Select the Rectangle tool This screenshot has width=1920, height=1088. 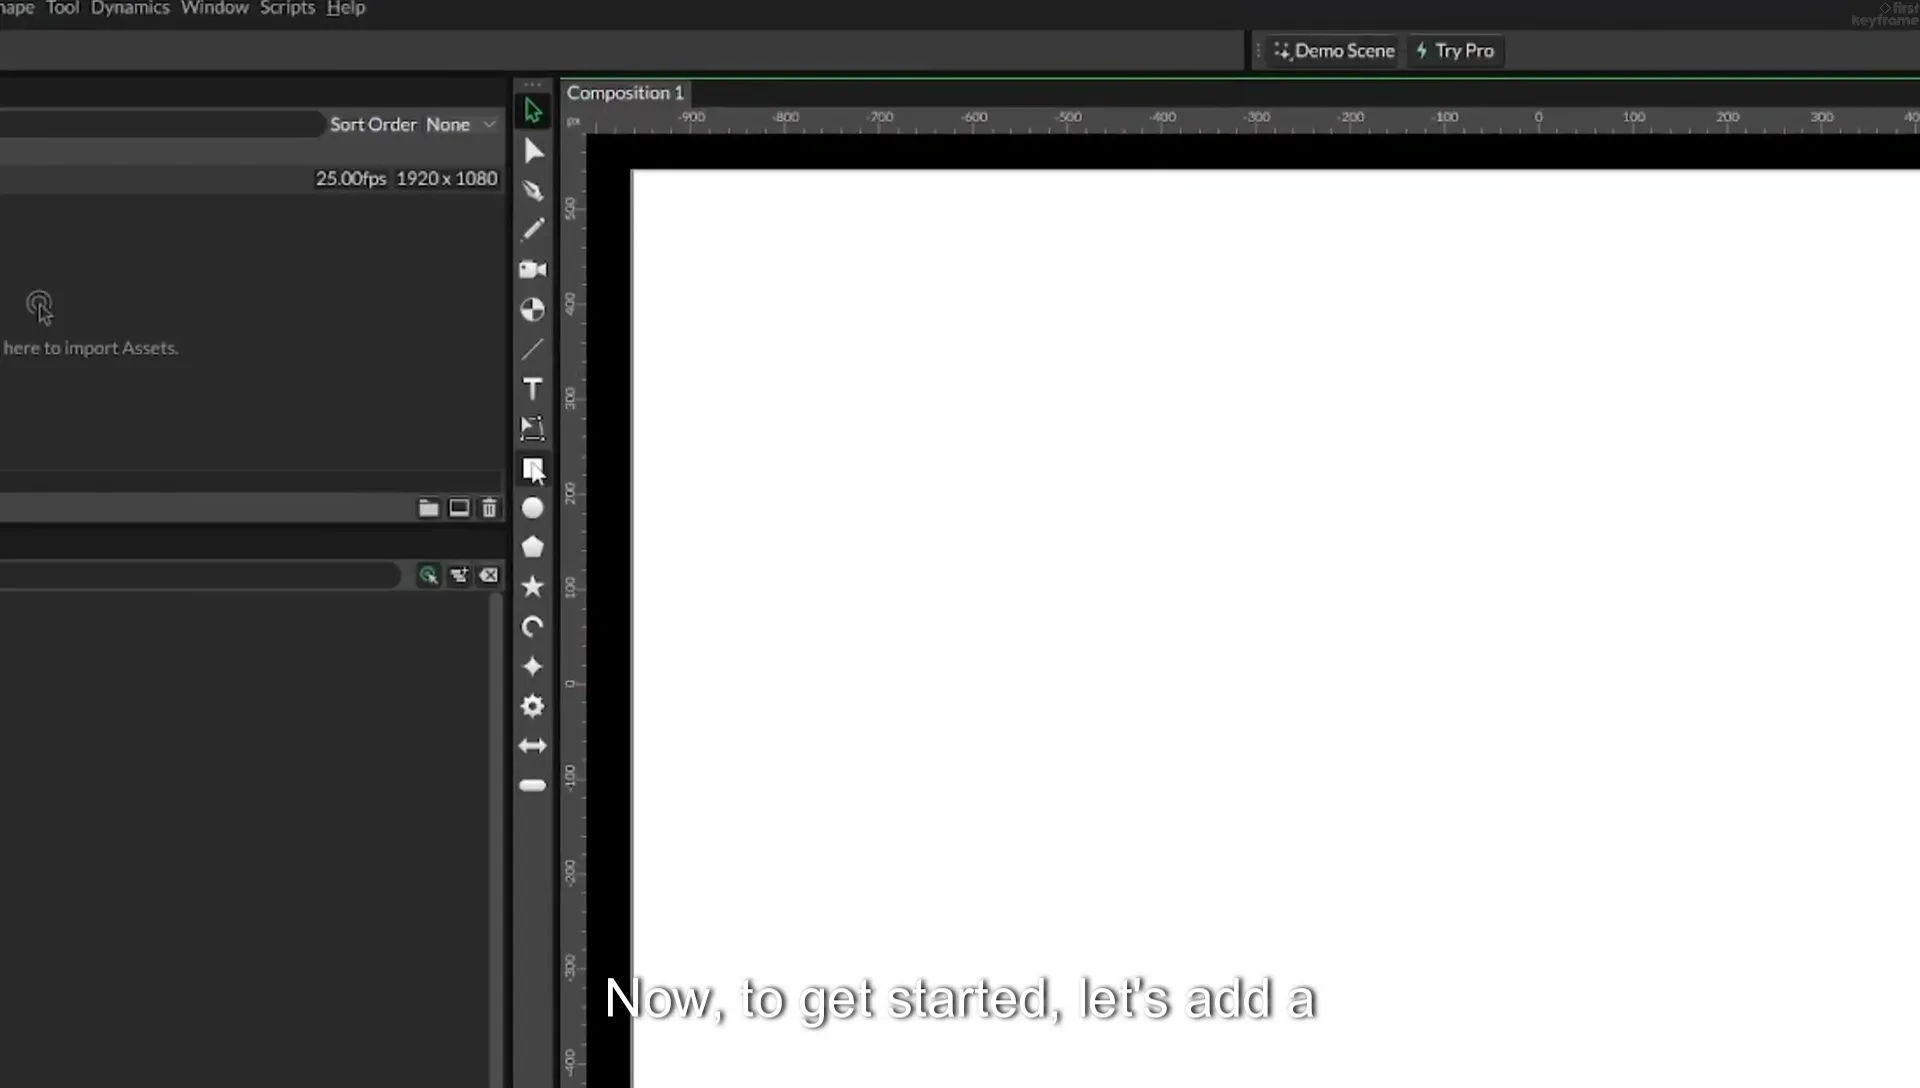[x=532, y=468]
